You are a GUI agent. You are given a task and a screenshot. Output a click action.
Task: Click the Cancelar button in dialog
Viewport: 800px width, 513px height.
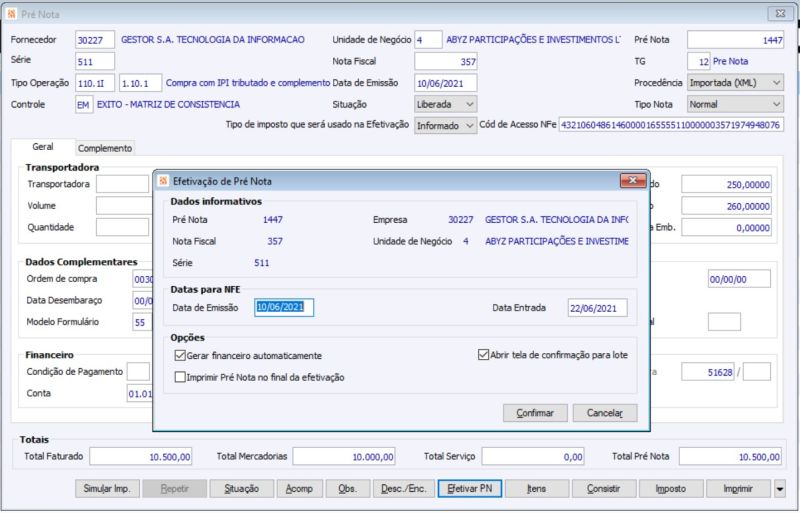point(605,413)
